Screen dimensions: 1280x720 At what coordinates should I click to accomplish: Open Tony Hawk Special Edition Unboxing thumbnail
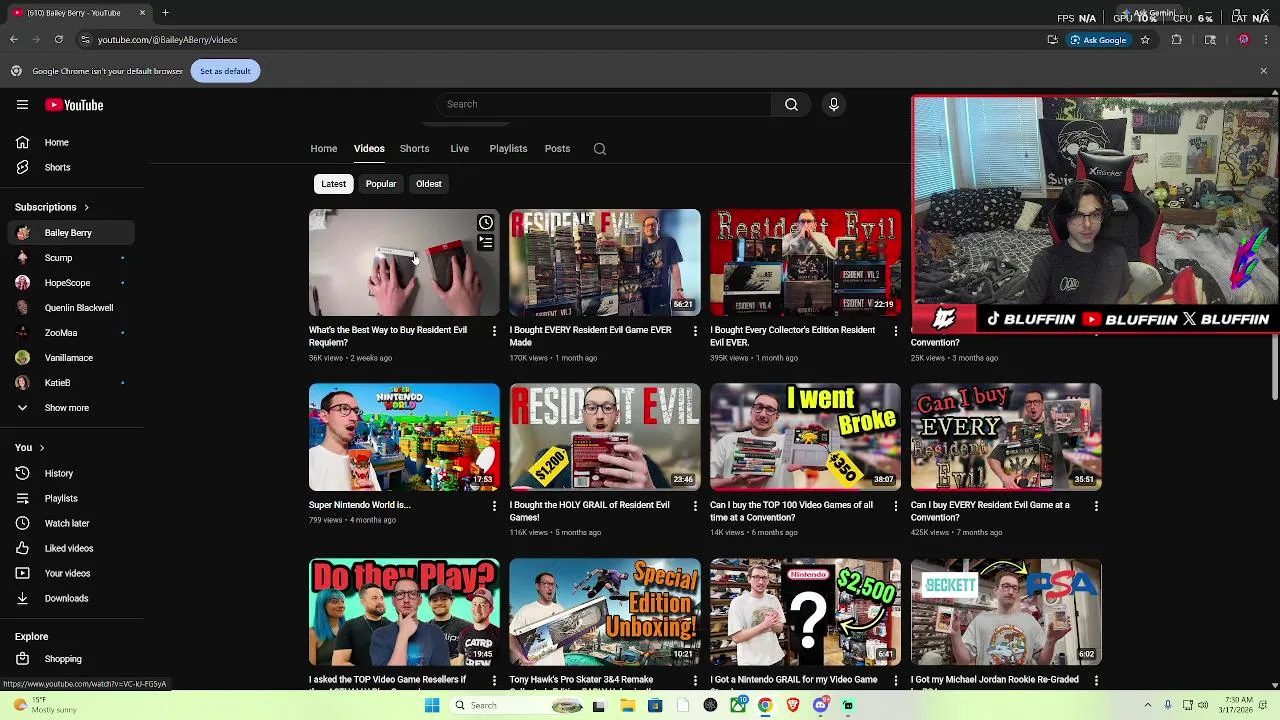(x=605, y=612)
